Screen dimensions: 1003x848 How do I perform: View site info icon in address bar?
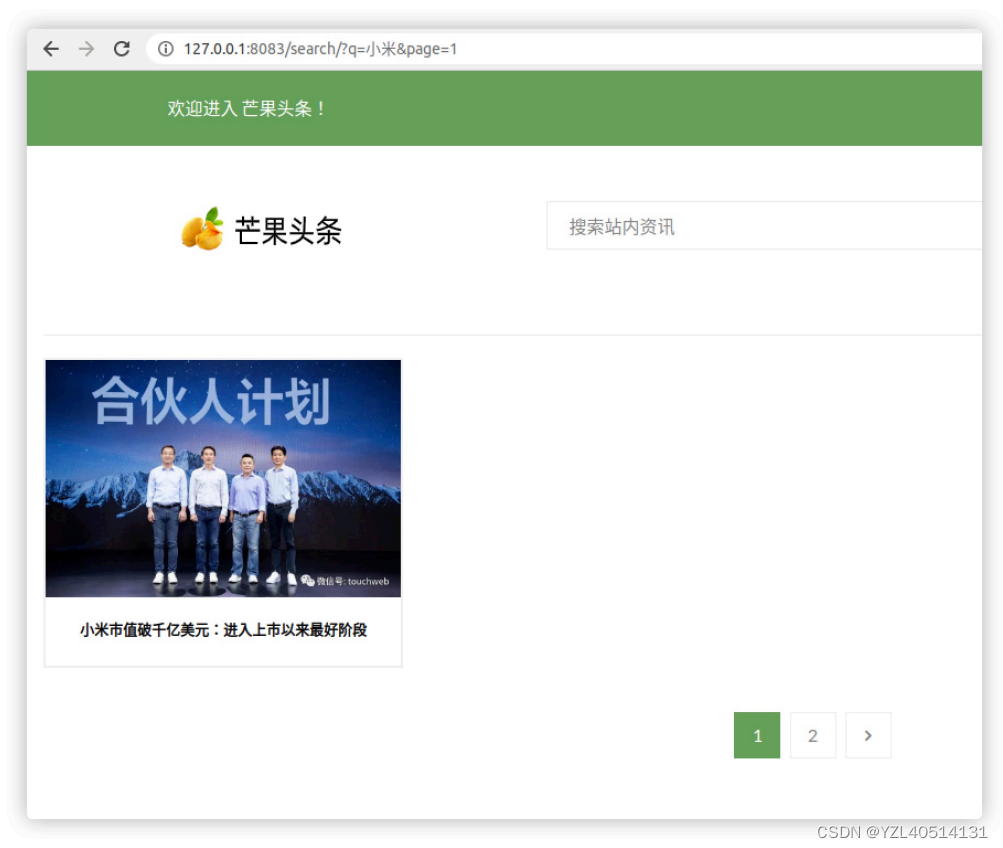click(x=166, y=49)
